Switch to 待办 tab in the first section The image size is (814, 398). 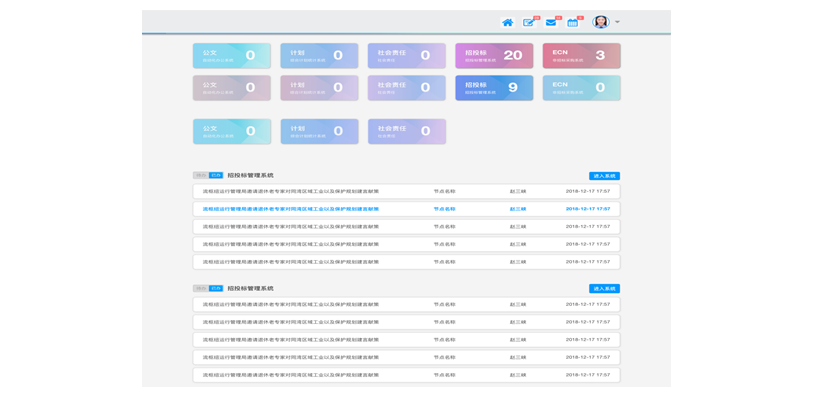(x=201, y=175)
